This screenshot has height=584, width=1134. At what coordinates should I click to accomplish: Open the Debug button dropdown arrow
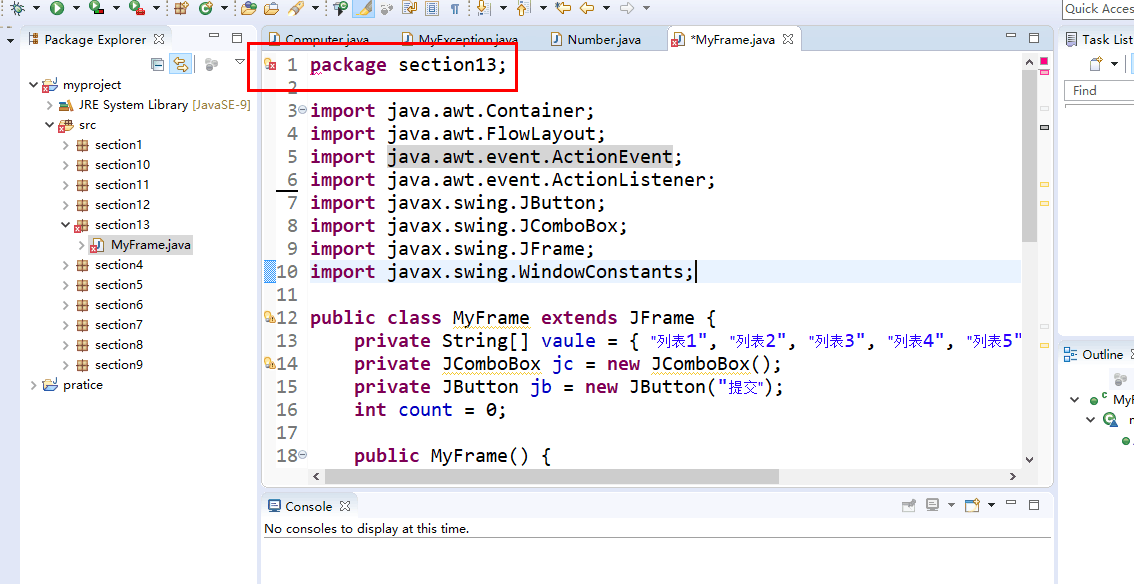click(35, 8)
